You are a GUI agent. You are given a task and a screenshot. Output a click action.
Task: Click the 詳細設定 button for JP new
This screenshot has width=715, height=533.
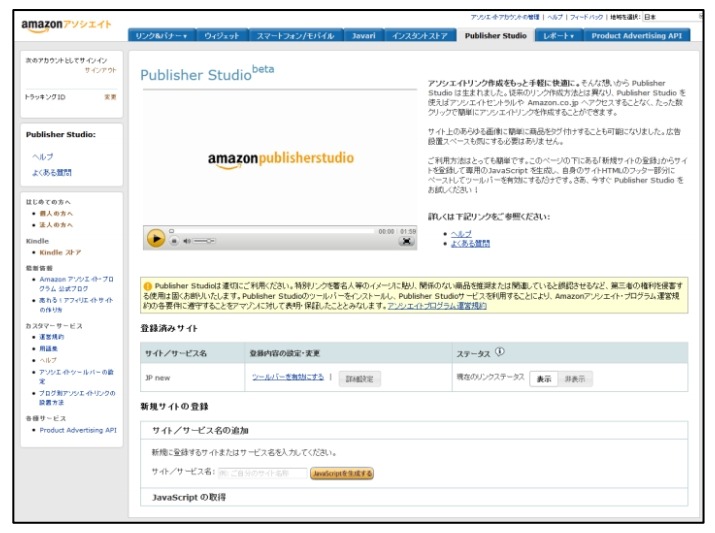pos(360,379)
